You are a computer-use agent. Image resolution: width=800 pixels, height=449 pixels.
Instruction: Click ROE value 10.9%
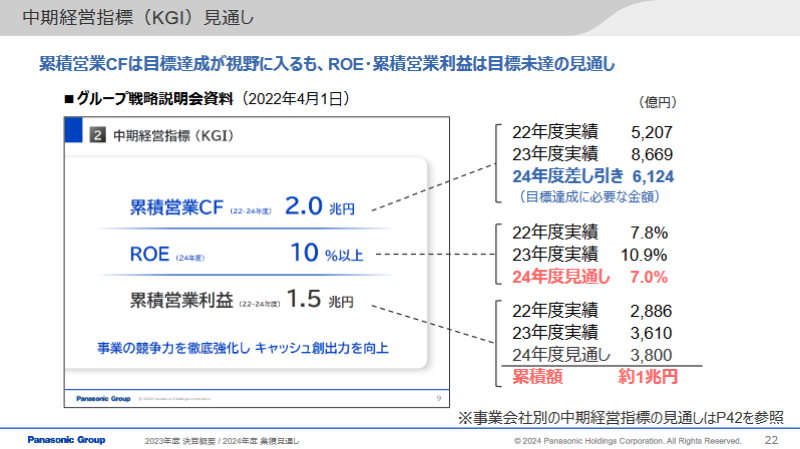[x=644, y=255]
